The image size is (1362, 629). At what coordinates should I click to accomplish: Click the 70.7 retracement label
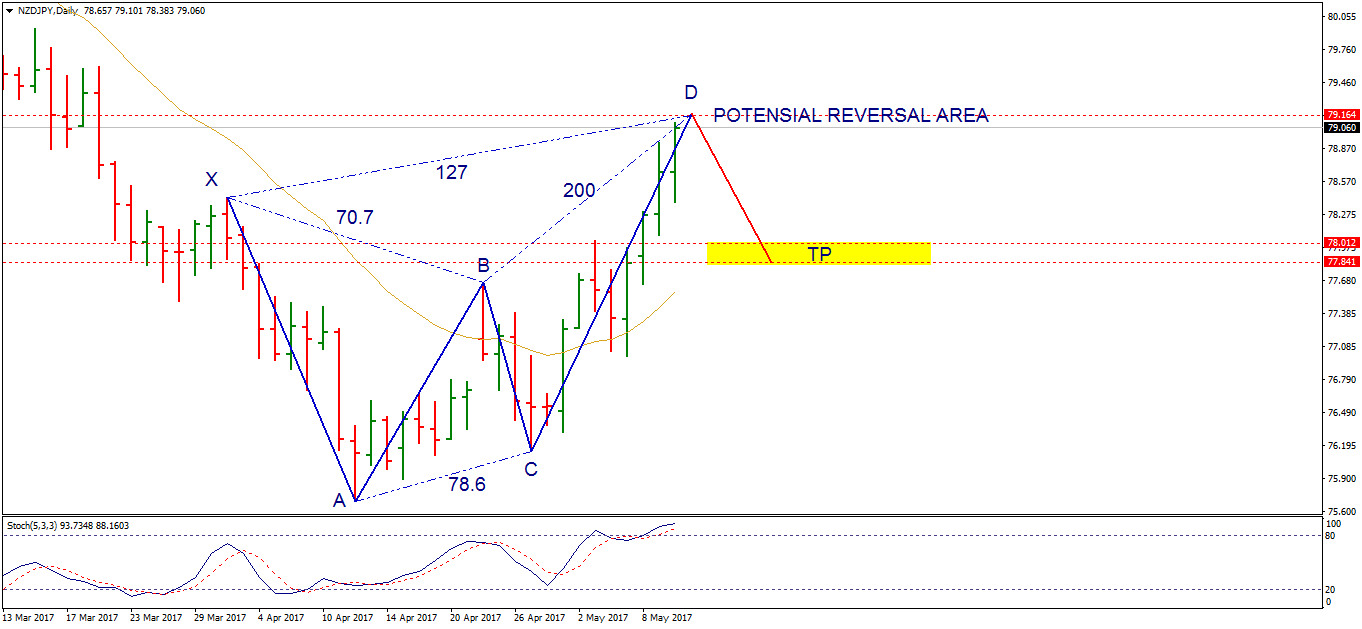(x=354, y=217)
